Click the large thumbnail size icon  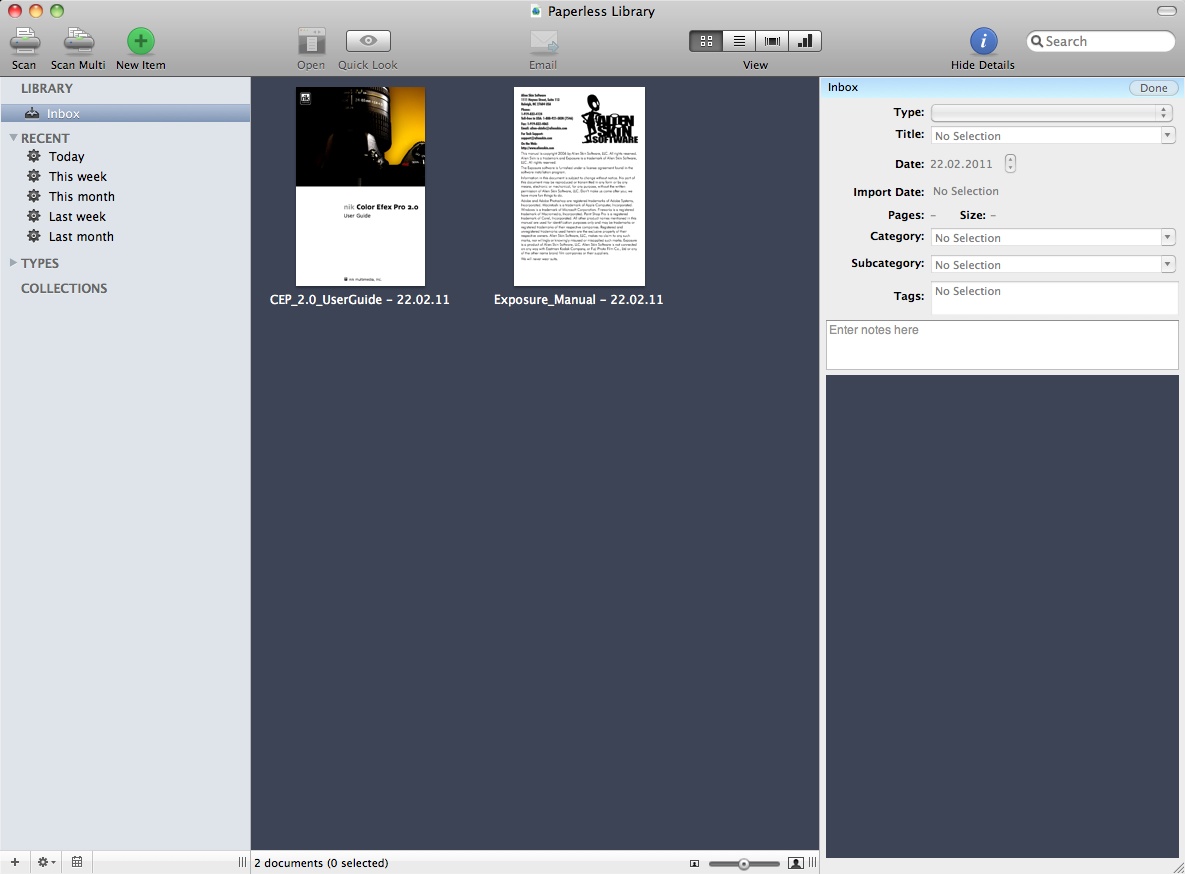[795, 863]
